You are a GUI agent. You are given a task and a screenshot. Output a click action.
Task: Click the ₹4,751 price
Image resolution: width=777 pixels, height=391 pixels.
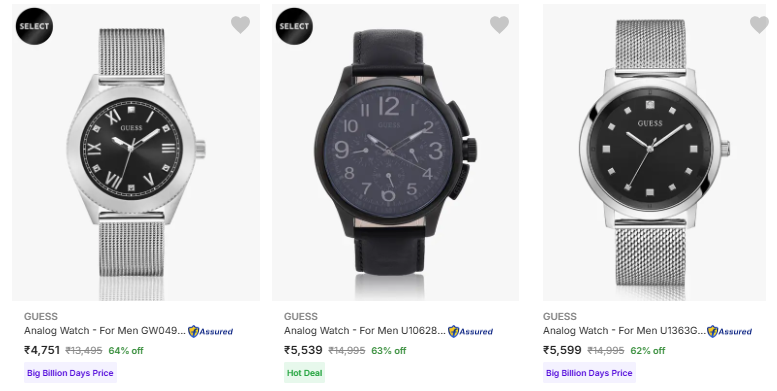tap(42, 350)
